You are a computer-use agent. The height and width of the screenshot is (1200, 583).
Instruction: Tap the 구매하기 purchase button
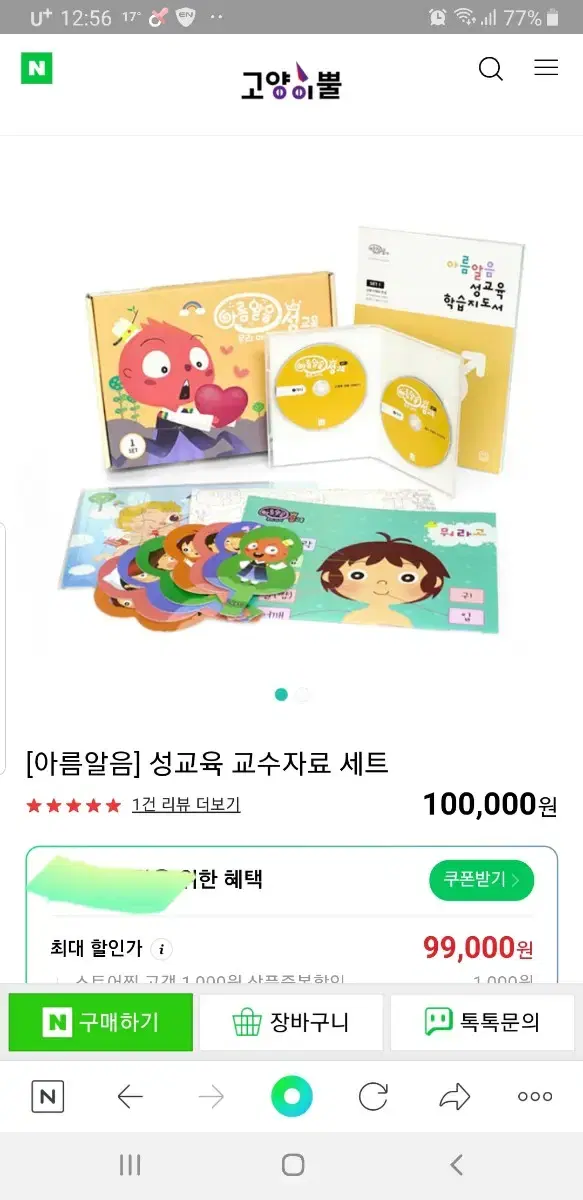tap(100, 1022)
